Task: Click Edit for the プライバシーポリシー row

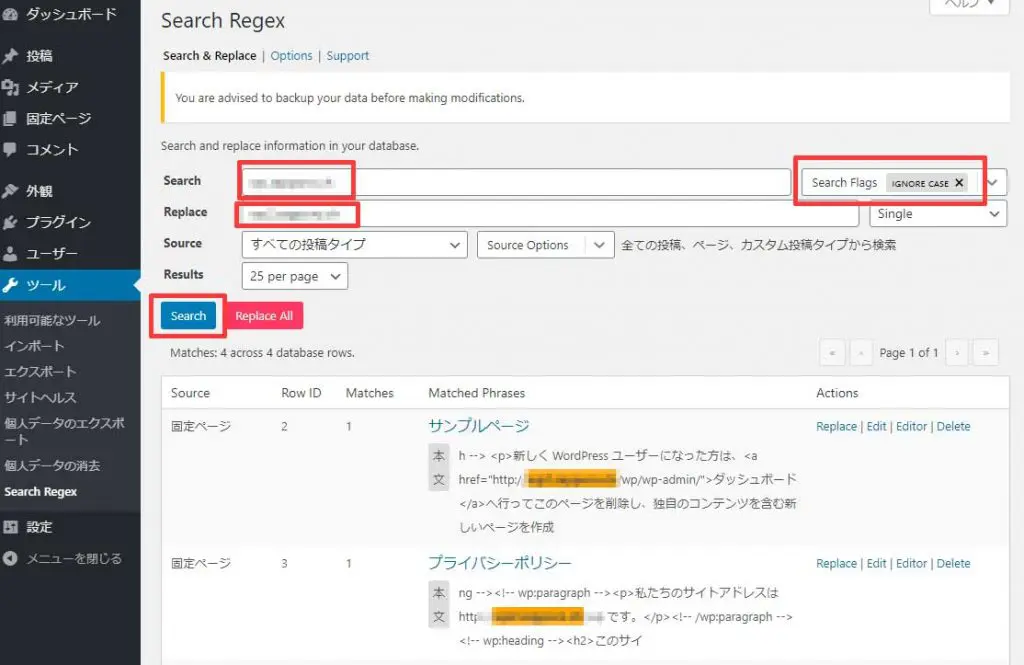Action: 876,563
